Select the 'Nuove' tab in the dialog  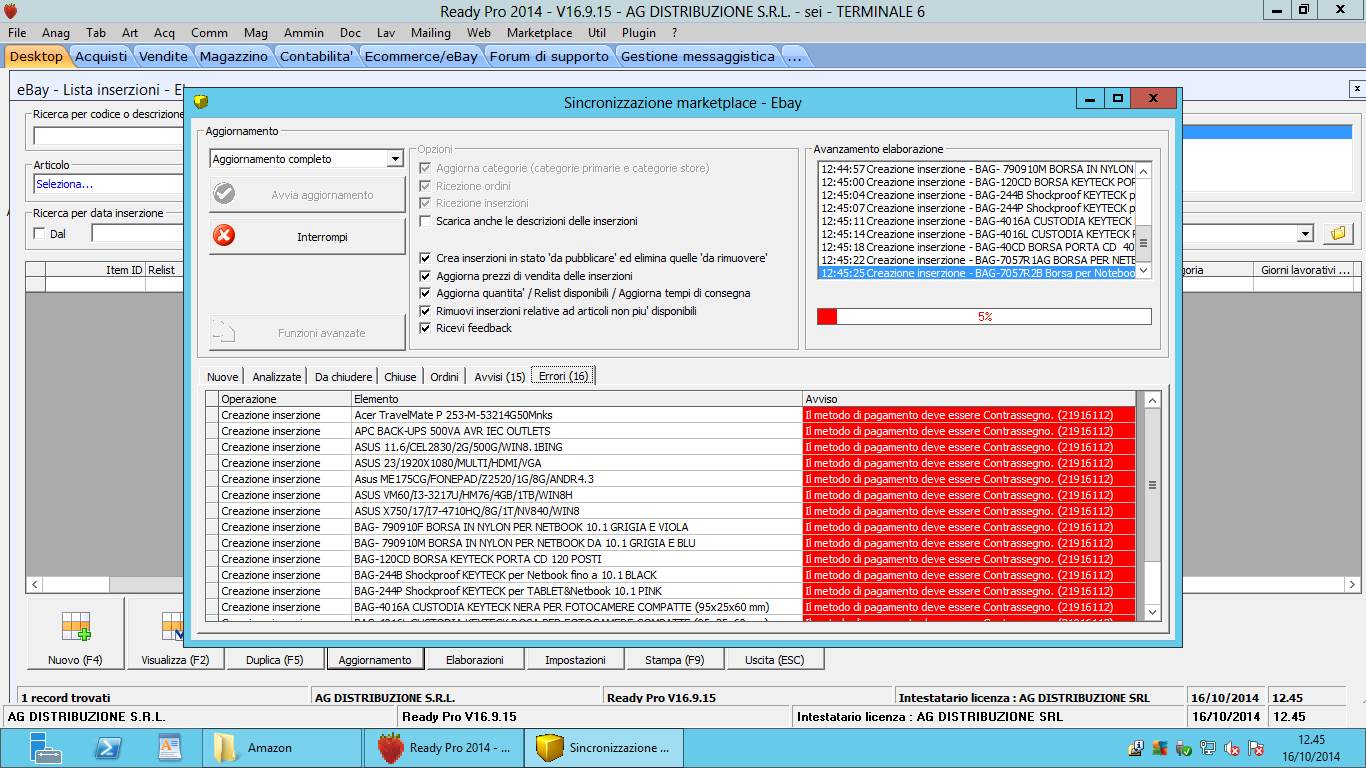coord(223,377)
